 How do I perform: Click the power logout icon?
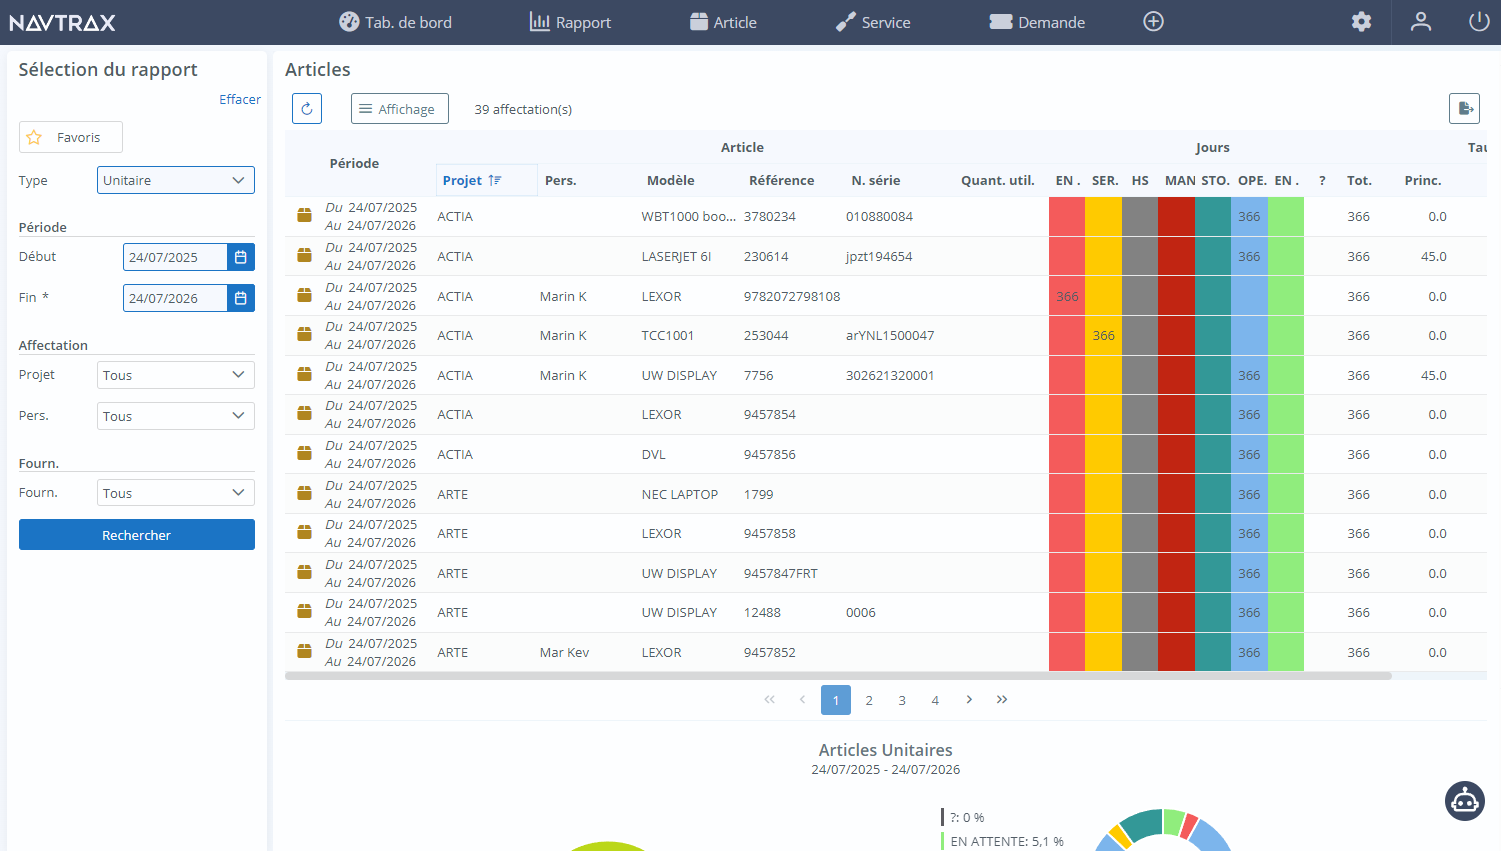coord(1479,22)
